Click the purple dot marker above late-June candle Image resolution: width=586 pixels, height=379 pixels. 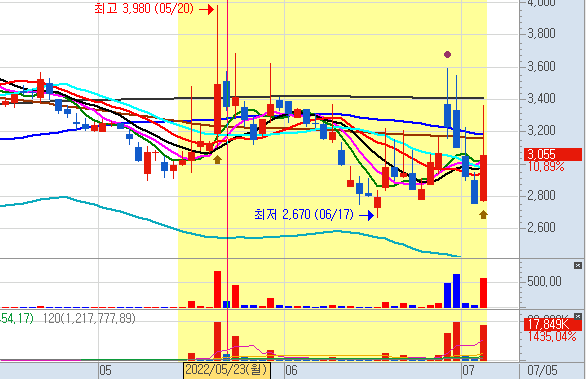447,55
